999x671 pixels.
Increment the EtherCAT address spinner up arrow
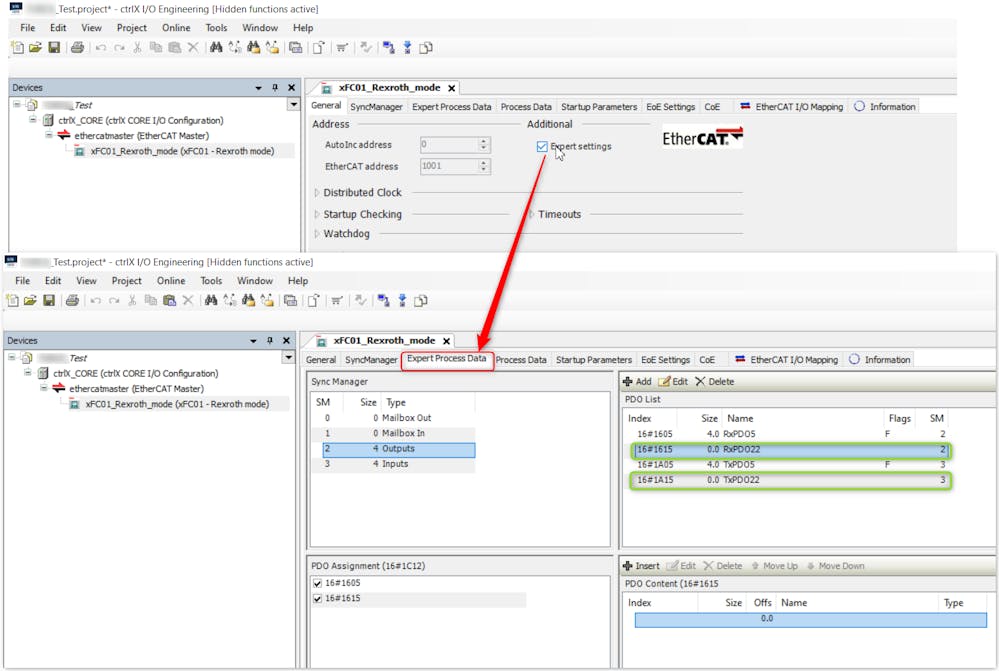click(484, 163)
